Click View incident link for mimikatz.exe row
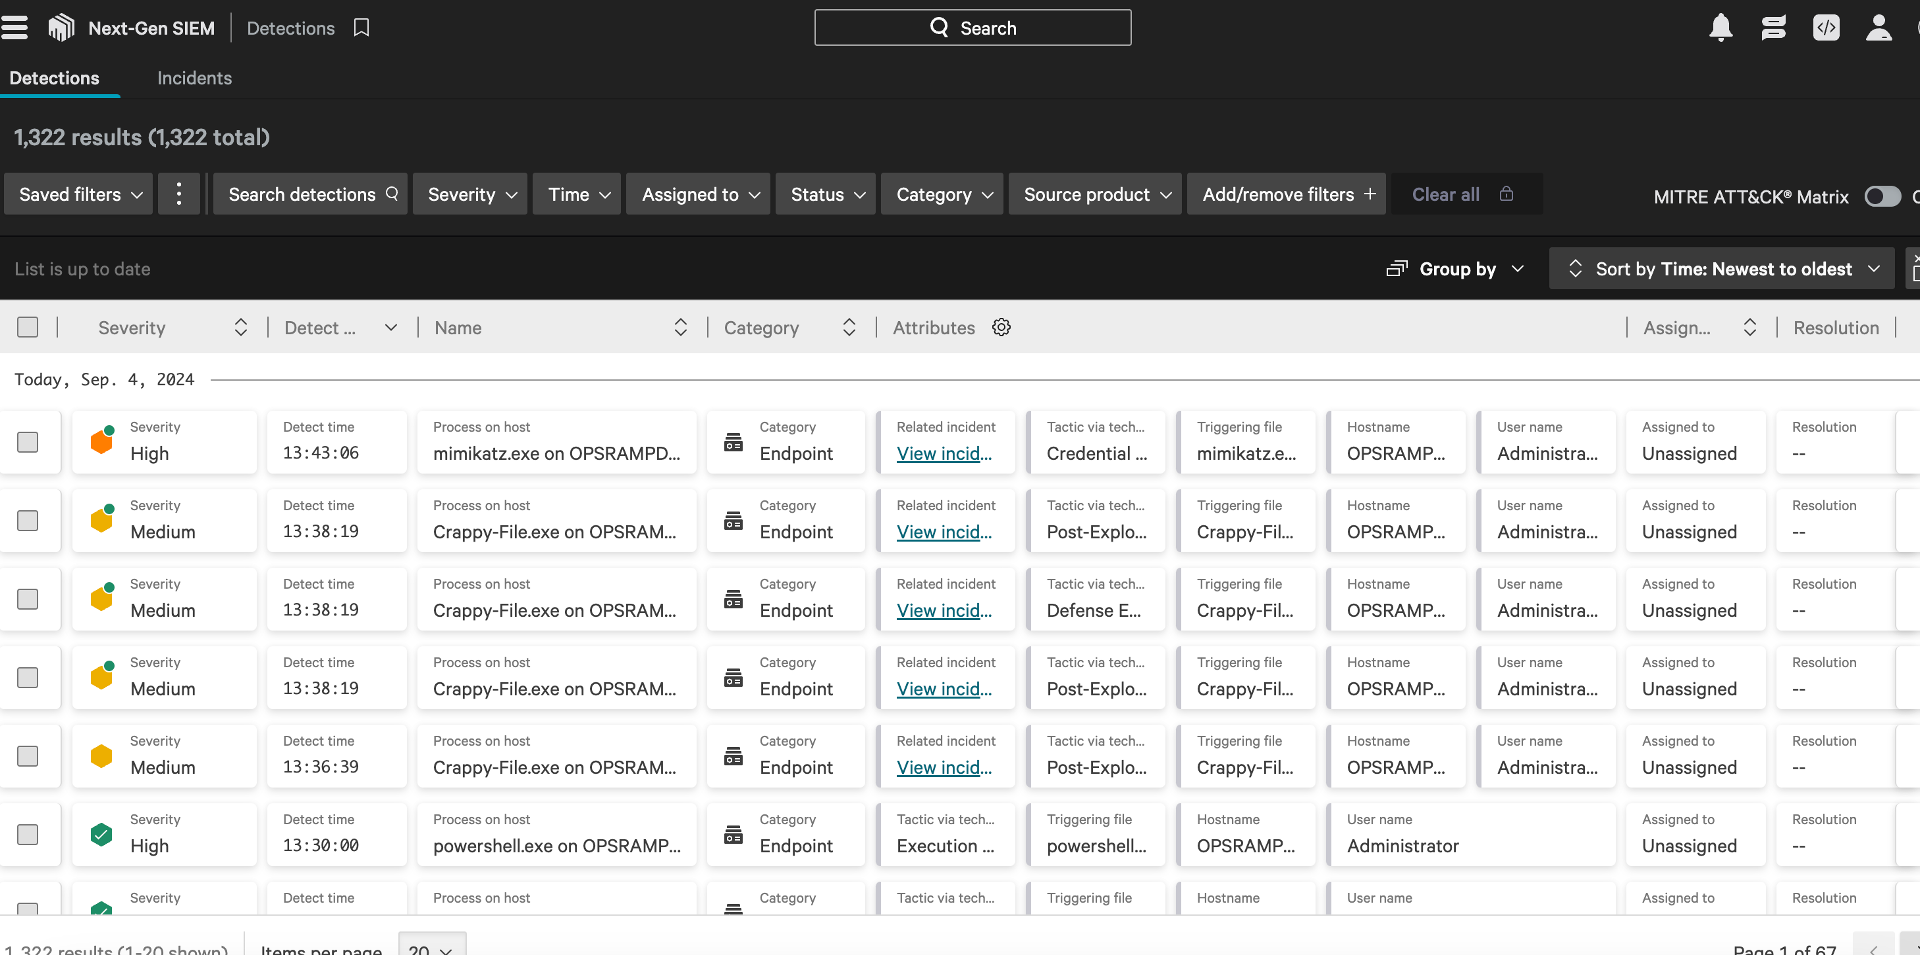Image resolution: width=1920 pixels, height=956 pixels. (x=943, y=454)
